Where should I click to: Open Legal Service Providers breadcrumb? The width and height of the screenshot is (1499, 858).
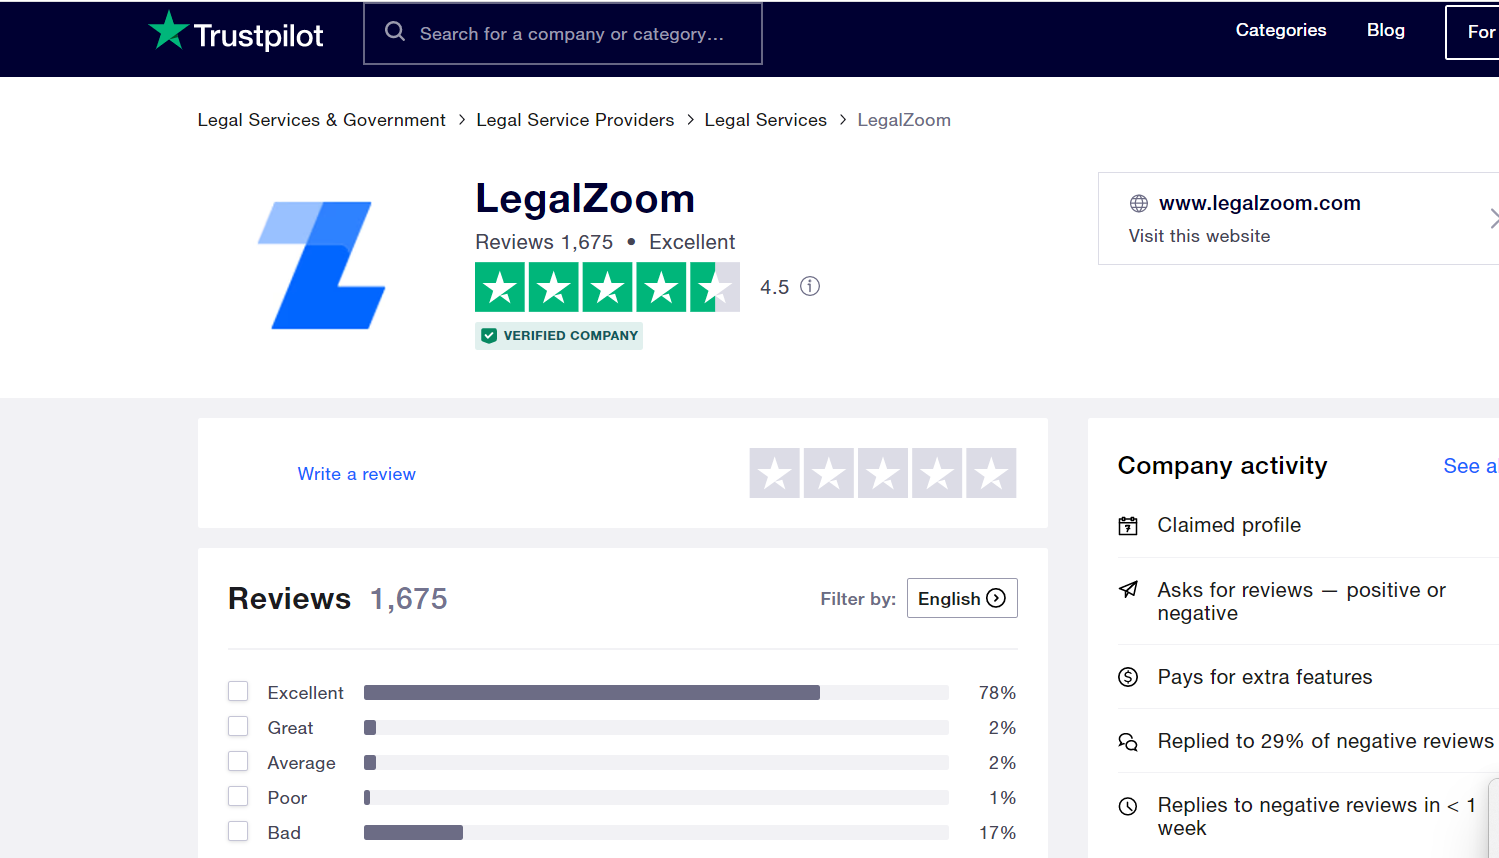point(575,120)
